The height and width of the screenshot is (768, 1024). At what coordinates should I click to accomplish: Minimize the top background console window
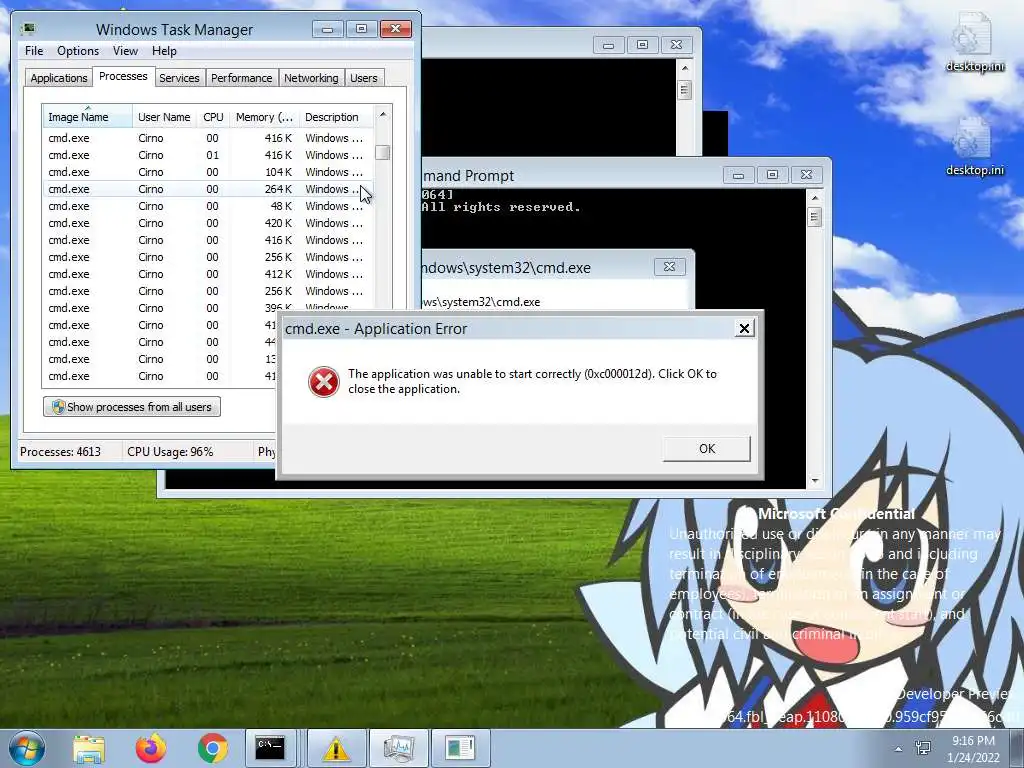[x=609, y=45]
